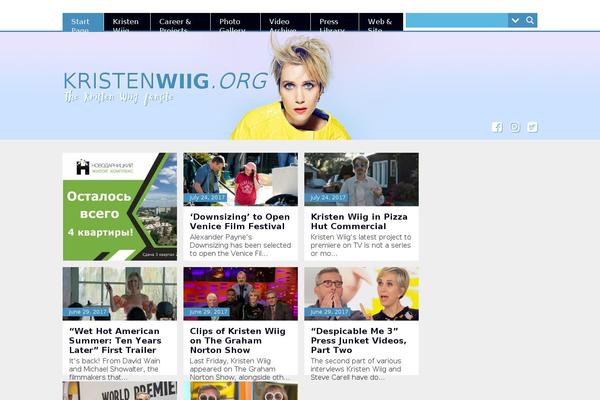Open the Web & Site menu item
The width and height of the screenshot is (600, 400).
[381, 22]
